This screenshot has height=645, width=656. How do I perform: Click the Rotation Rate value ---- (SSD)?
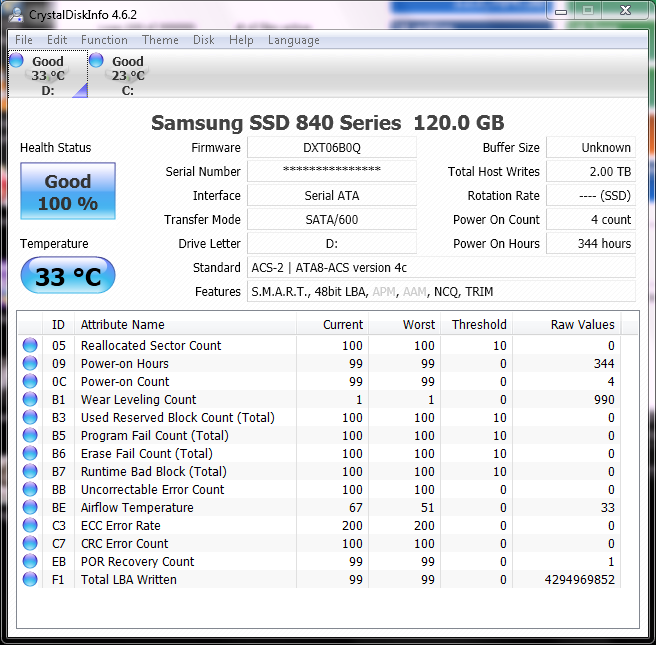[x=591, y=195]
